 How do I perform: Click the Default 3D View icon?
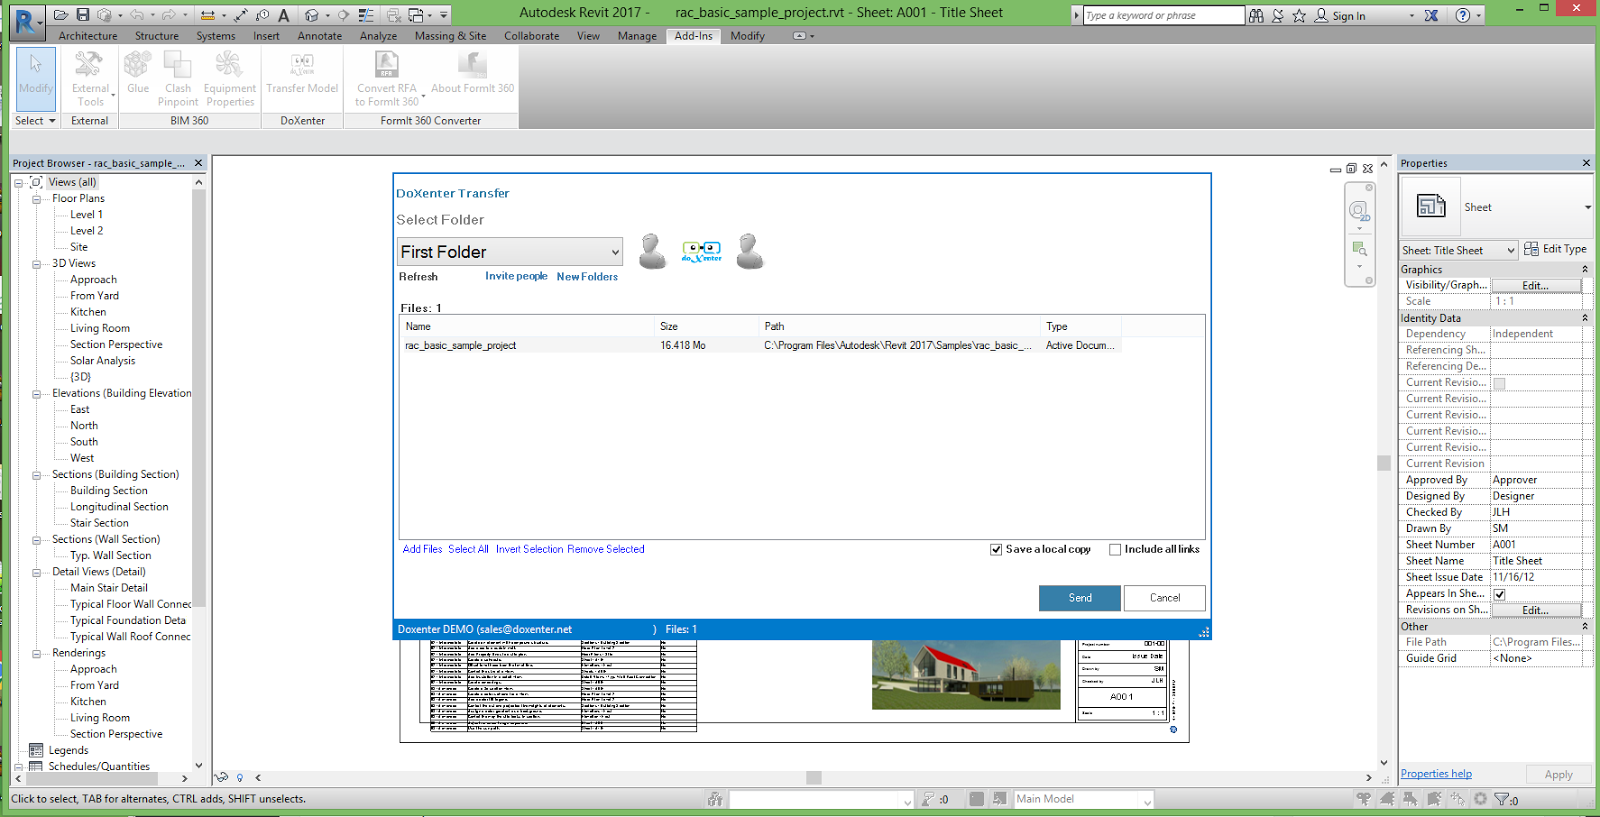coord(312,15)
